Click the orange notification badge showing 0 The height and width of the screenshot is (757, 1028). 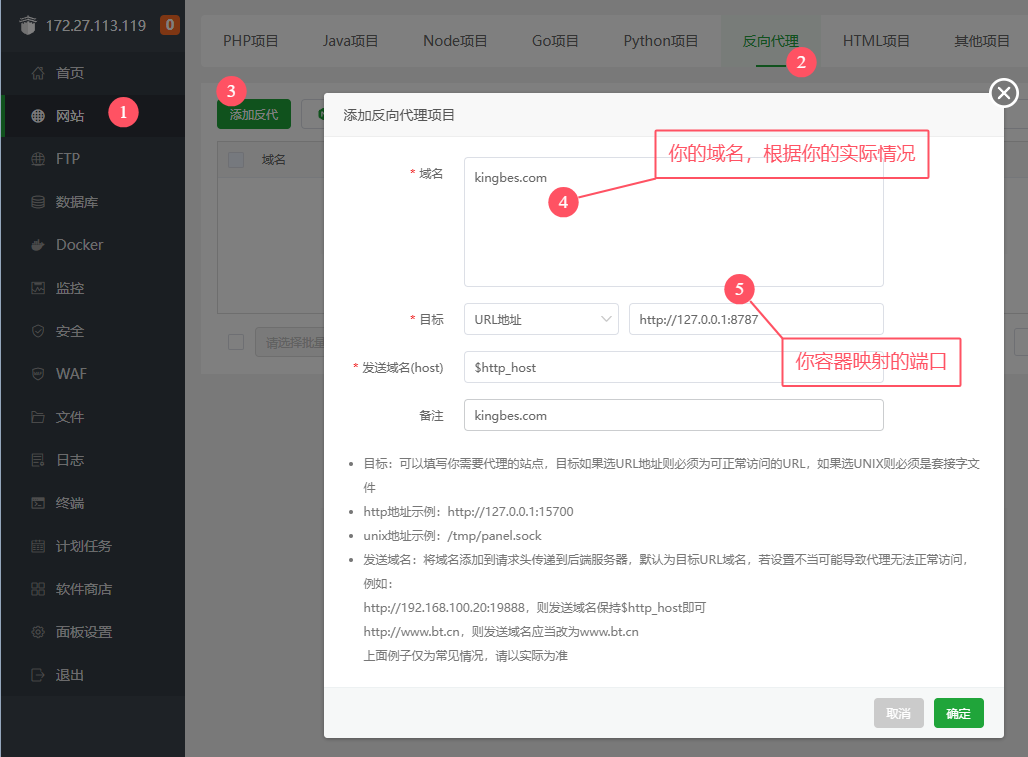pyautogui.click(x=170, y=25)
